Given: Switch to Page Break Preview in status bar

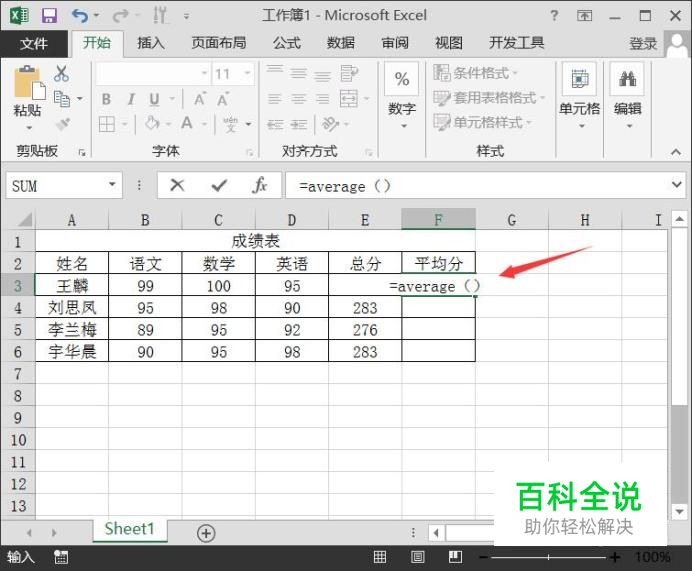Looking at the screenshot, I should tap(455, 557).
